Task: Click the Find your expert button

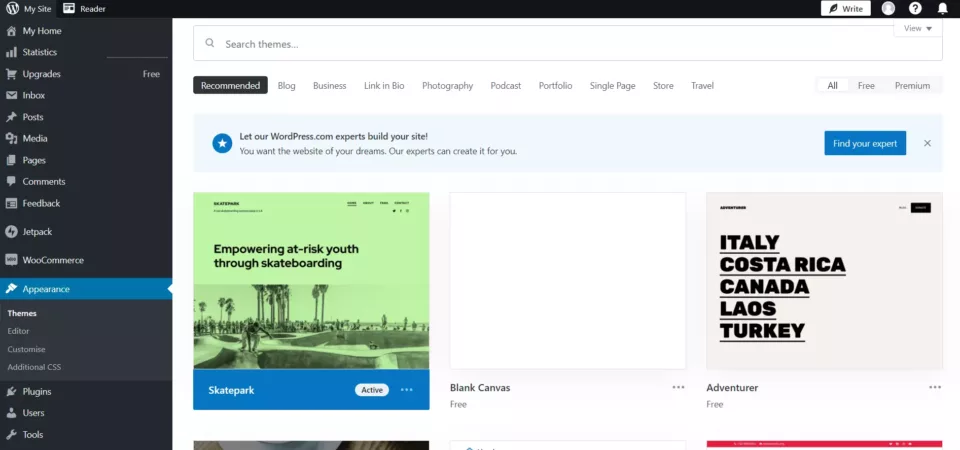Action: pos(865,143)
